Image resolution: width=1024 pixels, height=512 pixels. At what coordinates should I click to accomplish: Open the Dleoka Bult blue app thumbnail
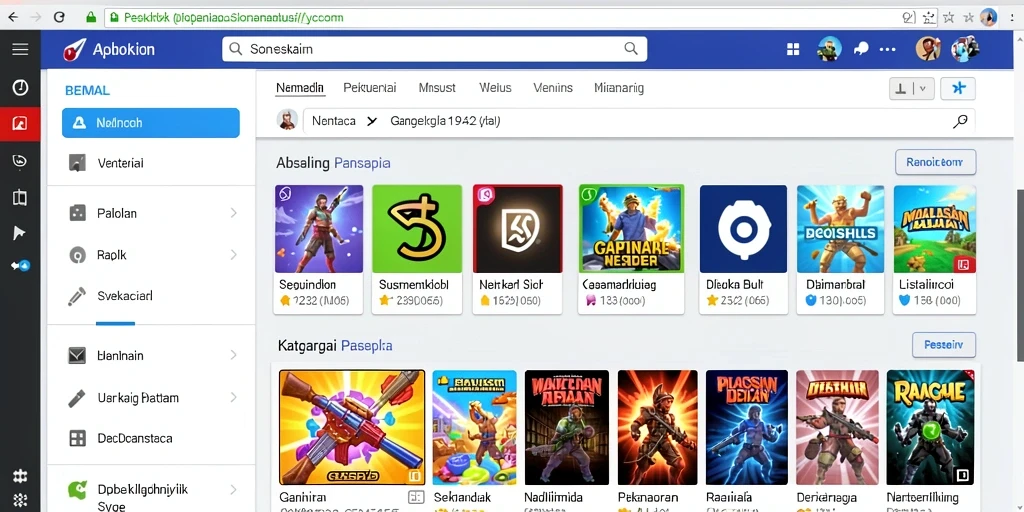(743, 229)
